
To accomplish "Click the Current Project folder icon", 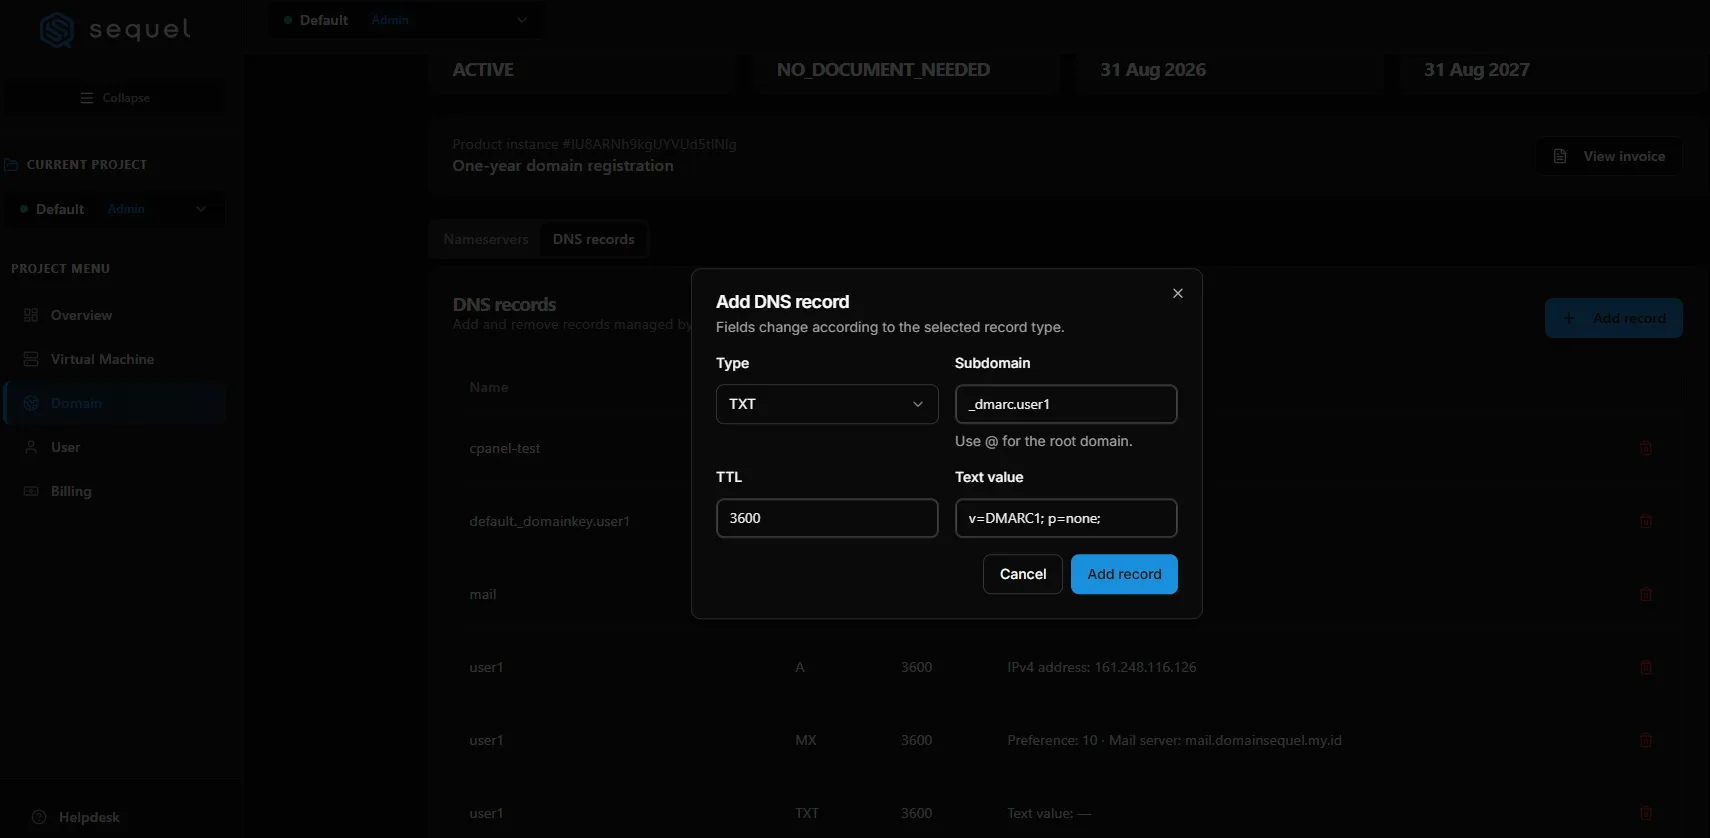I will pos(11,164).
